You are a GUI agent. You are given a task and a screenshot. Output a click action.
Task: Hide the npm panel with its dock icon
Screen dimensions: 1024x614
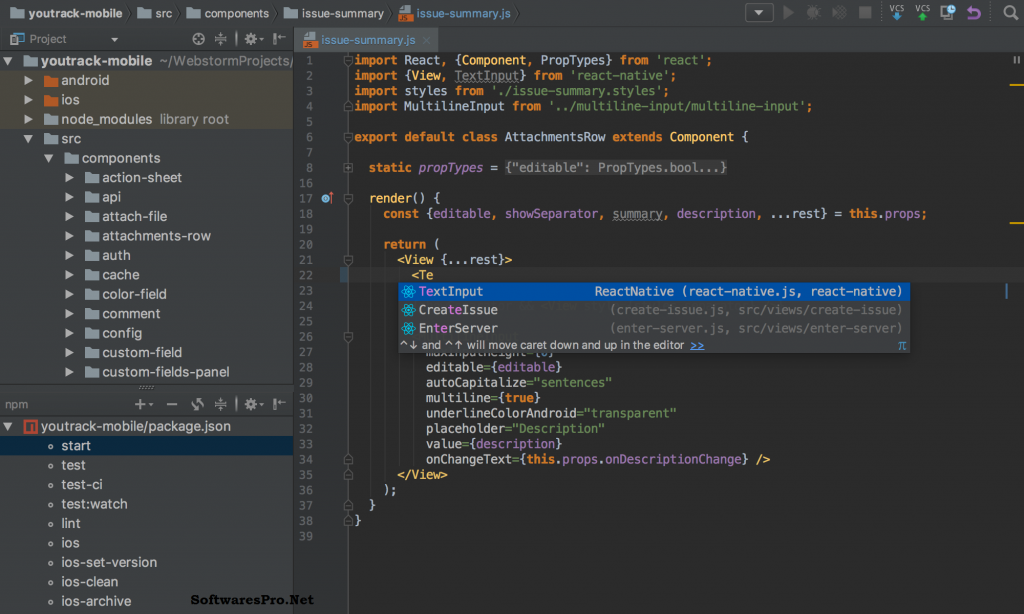[x=280, y=405]
